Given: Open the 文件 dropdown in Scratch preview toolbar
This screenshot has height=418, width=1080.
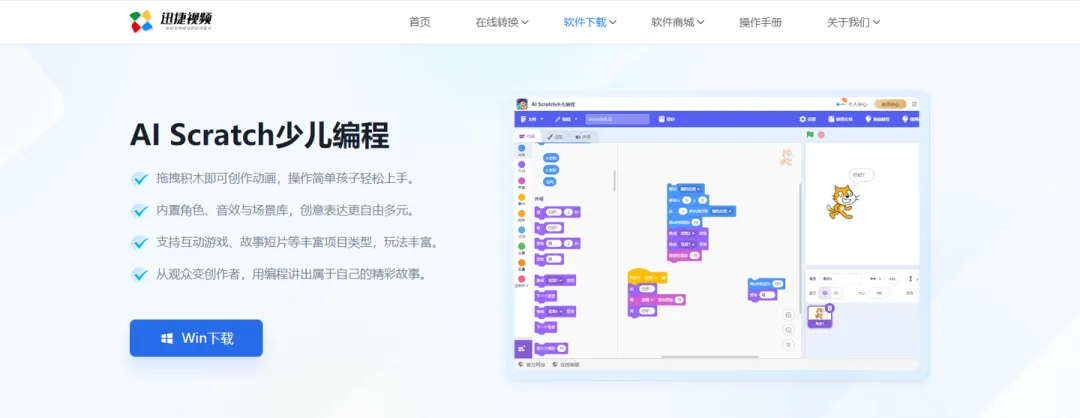Looking at the screenshot, I should click(x=532, y=119).
